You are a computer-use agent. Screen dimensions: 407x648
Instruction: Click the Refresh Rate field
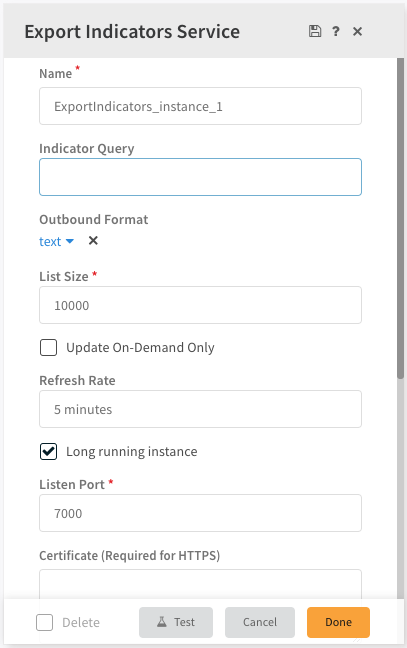pyautogui.click(x=200, y=409)
